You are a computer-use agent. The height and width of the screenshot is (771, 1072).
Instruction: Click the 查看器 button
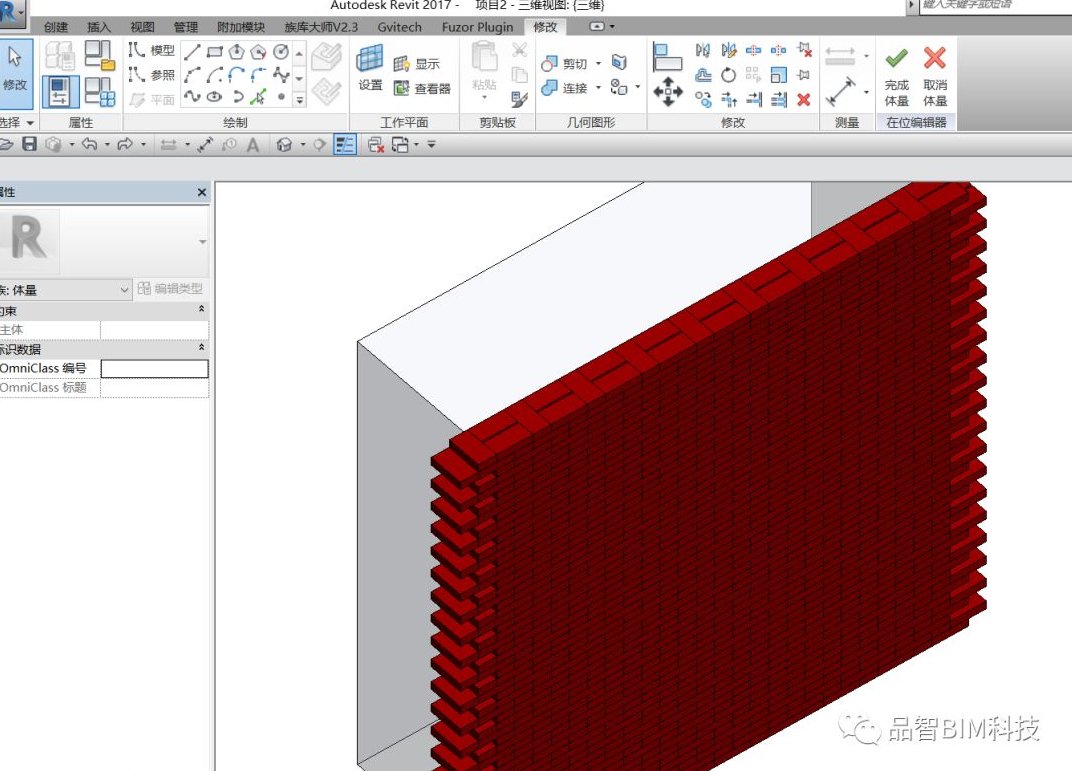click(422, 89)
